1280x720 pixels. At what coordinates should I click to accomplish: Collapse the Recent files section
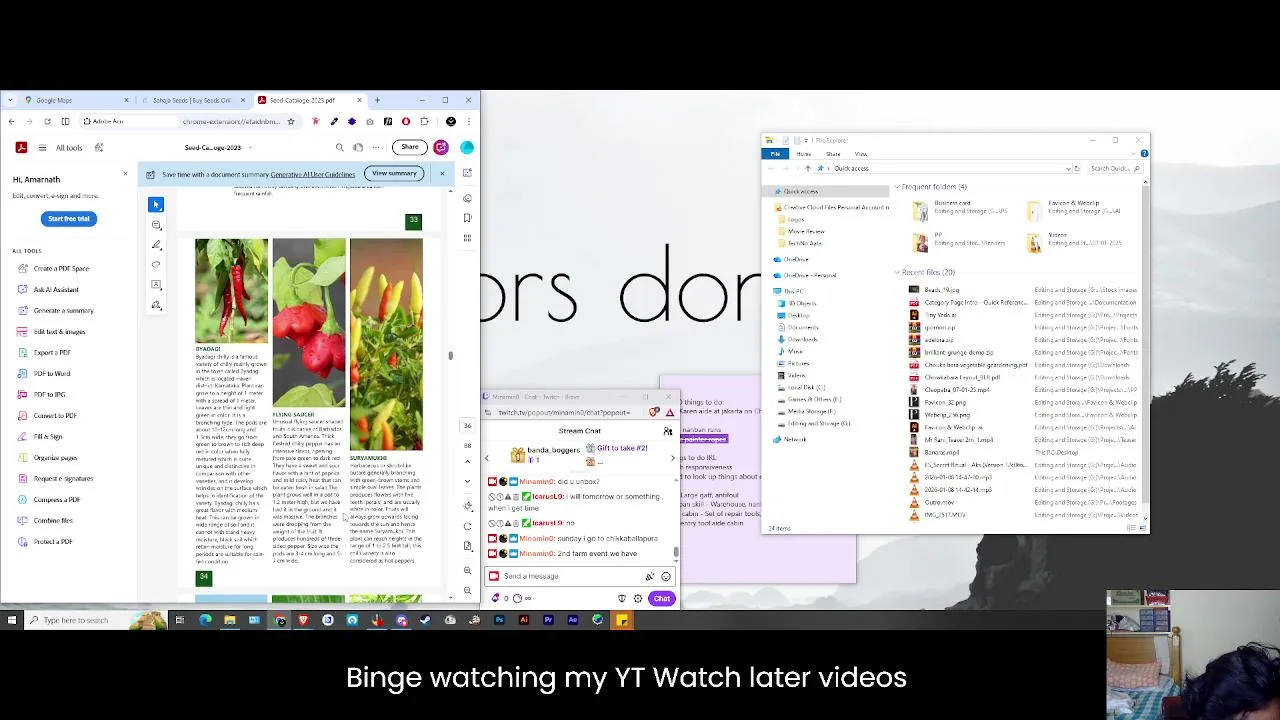pyautogui.click(x=897, y=272)
